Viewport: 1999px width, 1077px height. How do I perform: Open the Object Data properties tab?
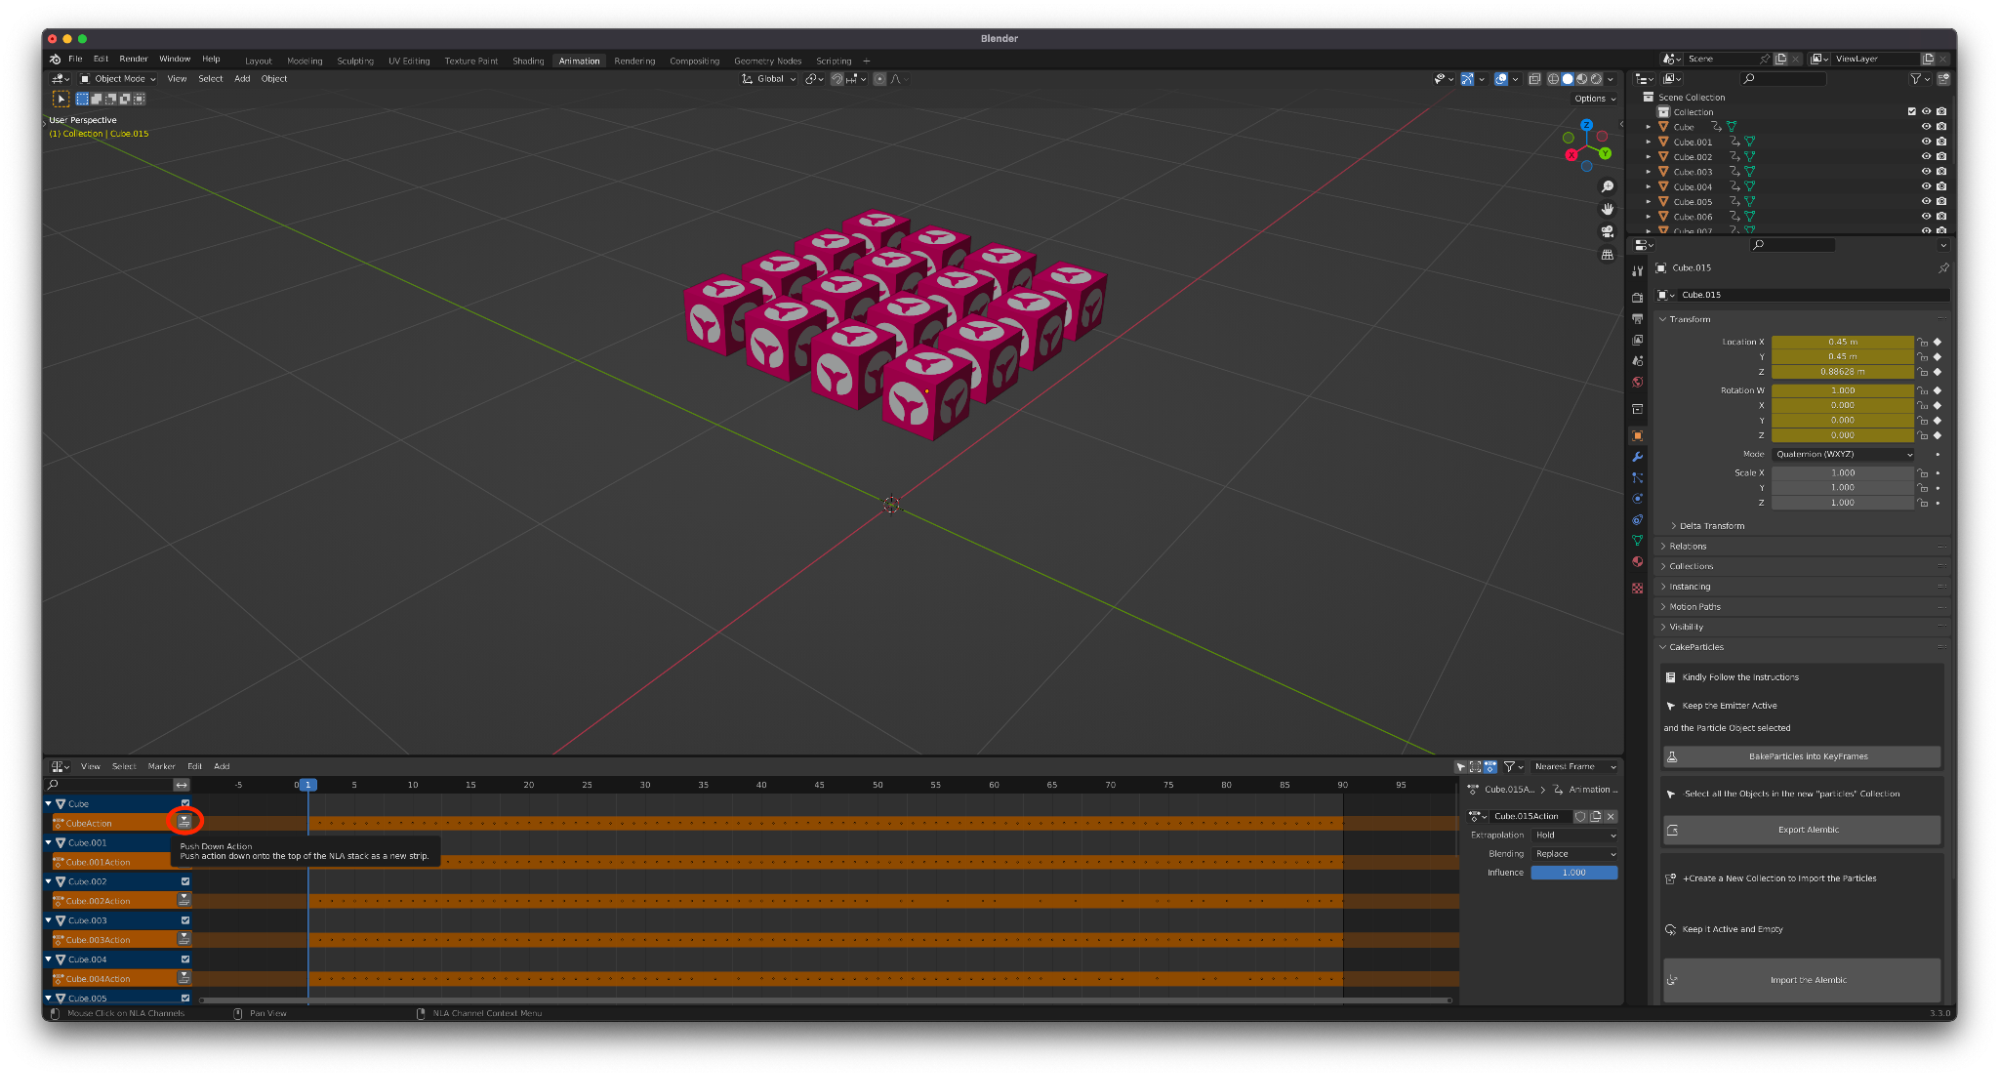coord(1637,540)
